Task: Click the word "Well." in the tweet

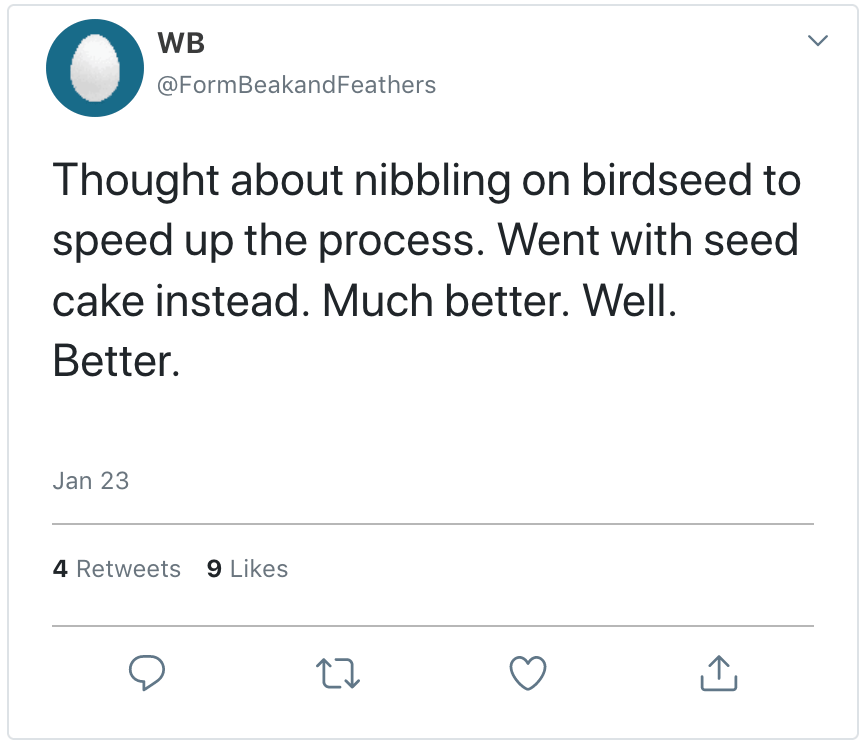Action: [x=630, y=301]
